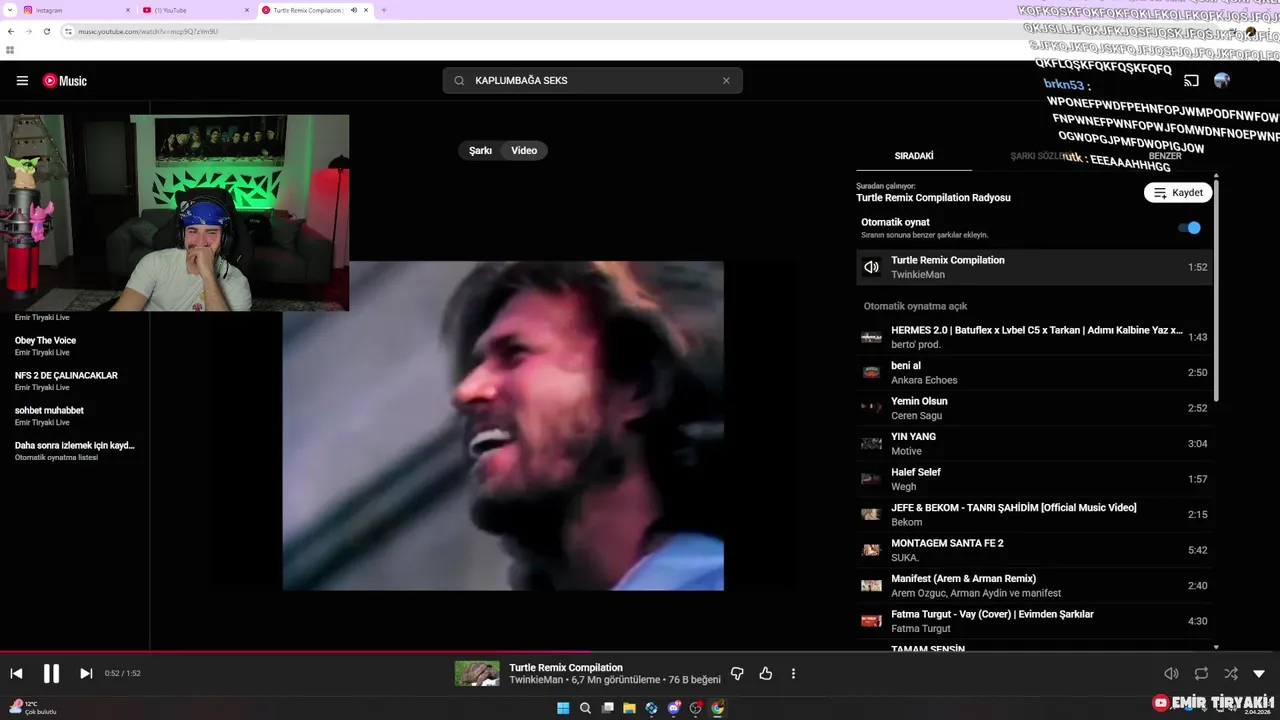Select the SIRADAKİ tab
1280x720 pixels.
(914, 156)
